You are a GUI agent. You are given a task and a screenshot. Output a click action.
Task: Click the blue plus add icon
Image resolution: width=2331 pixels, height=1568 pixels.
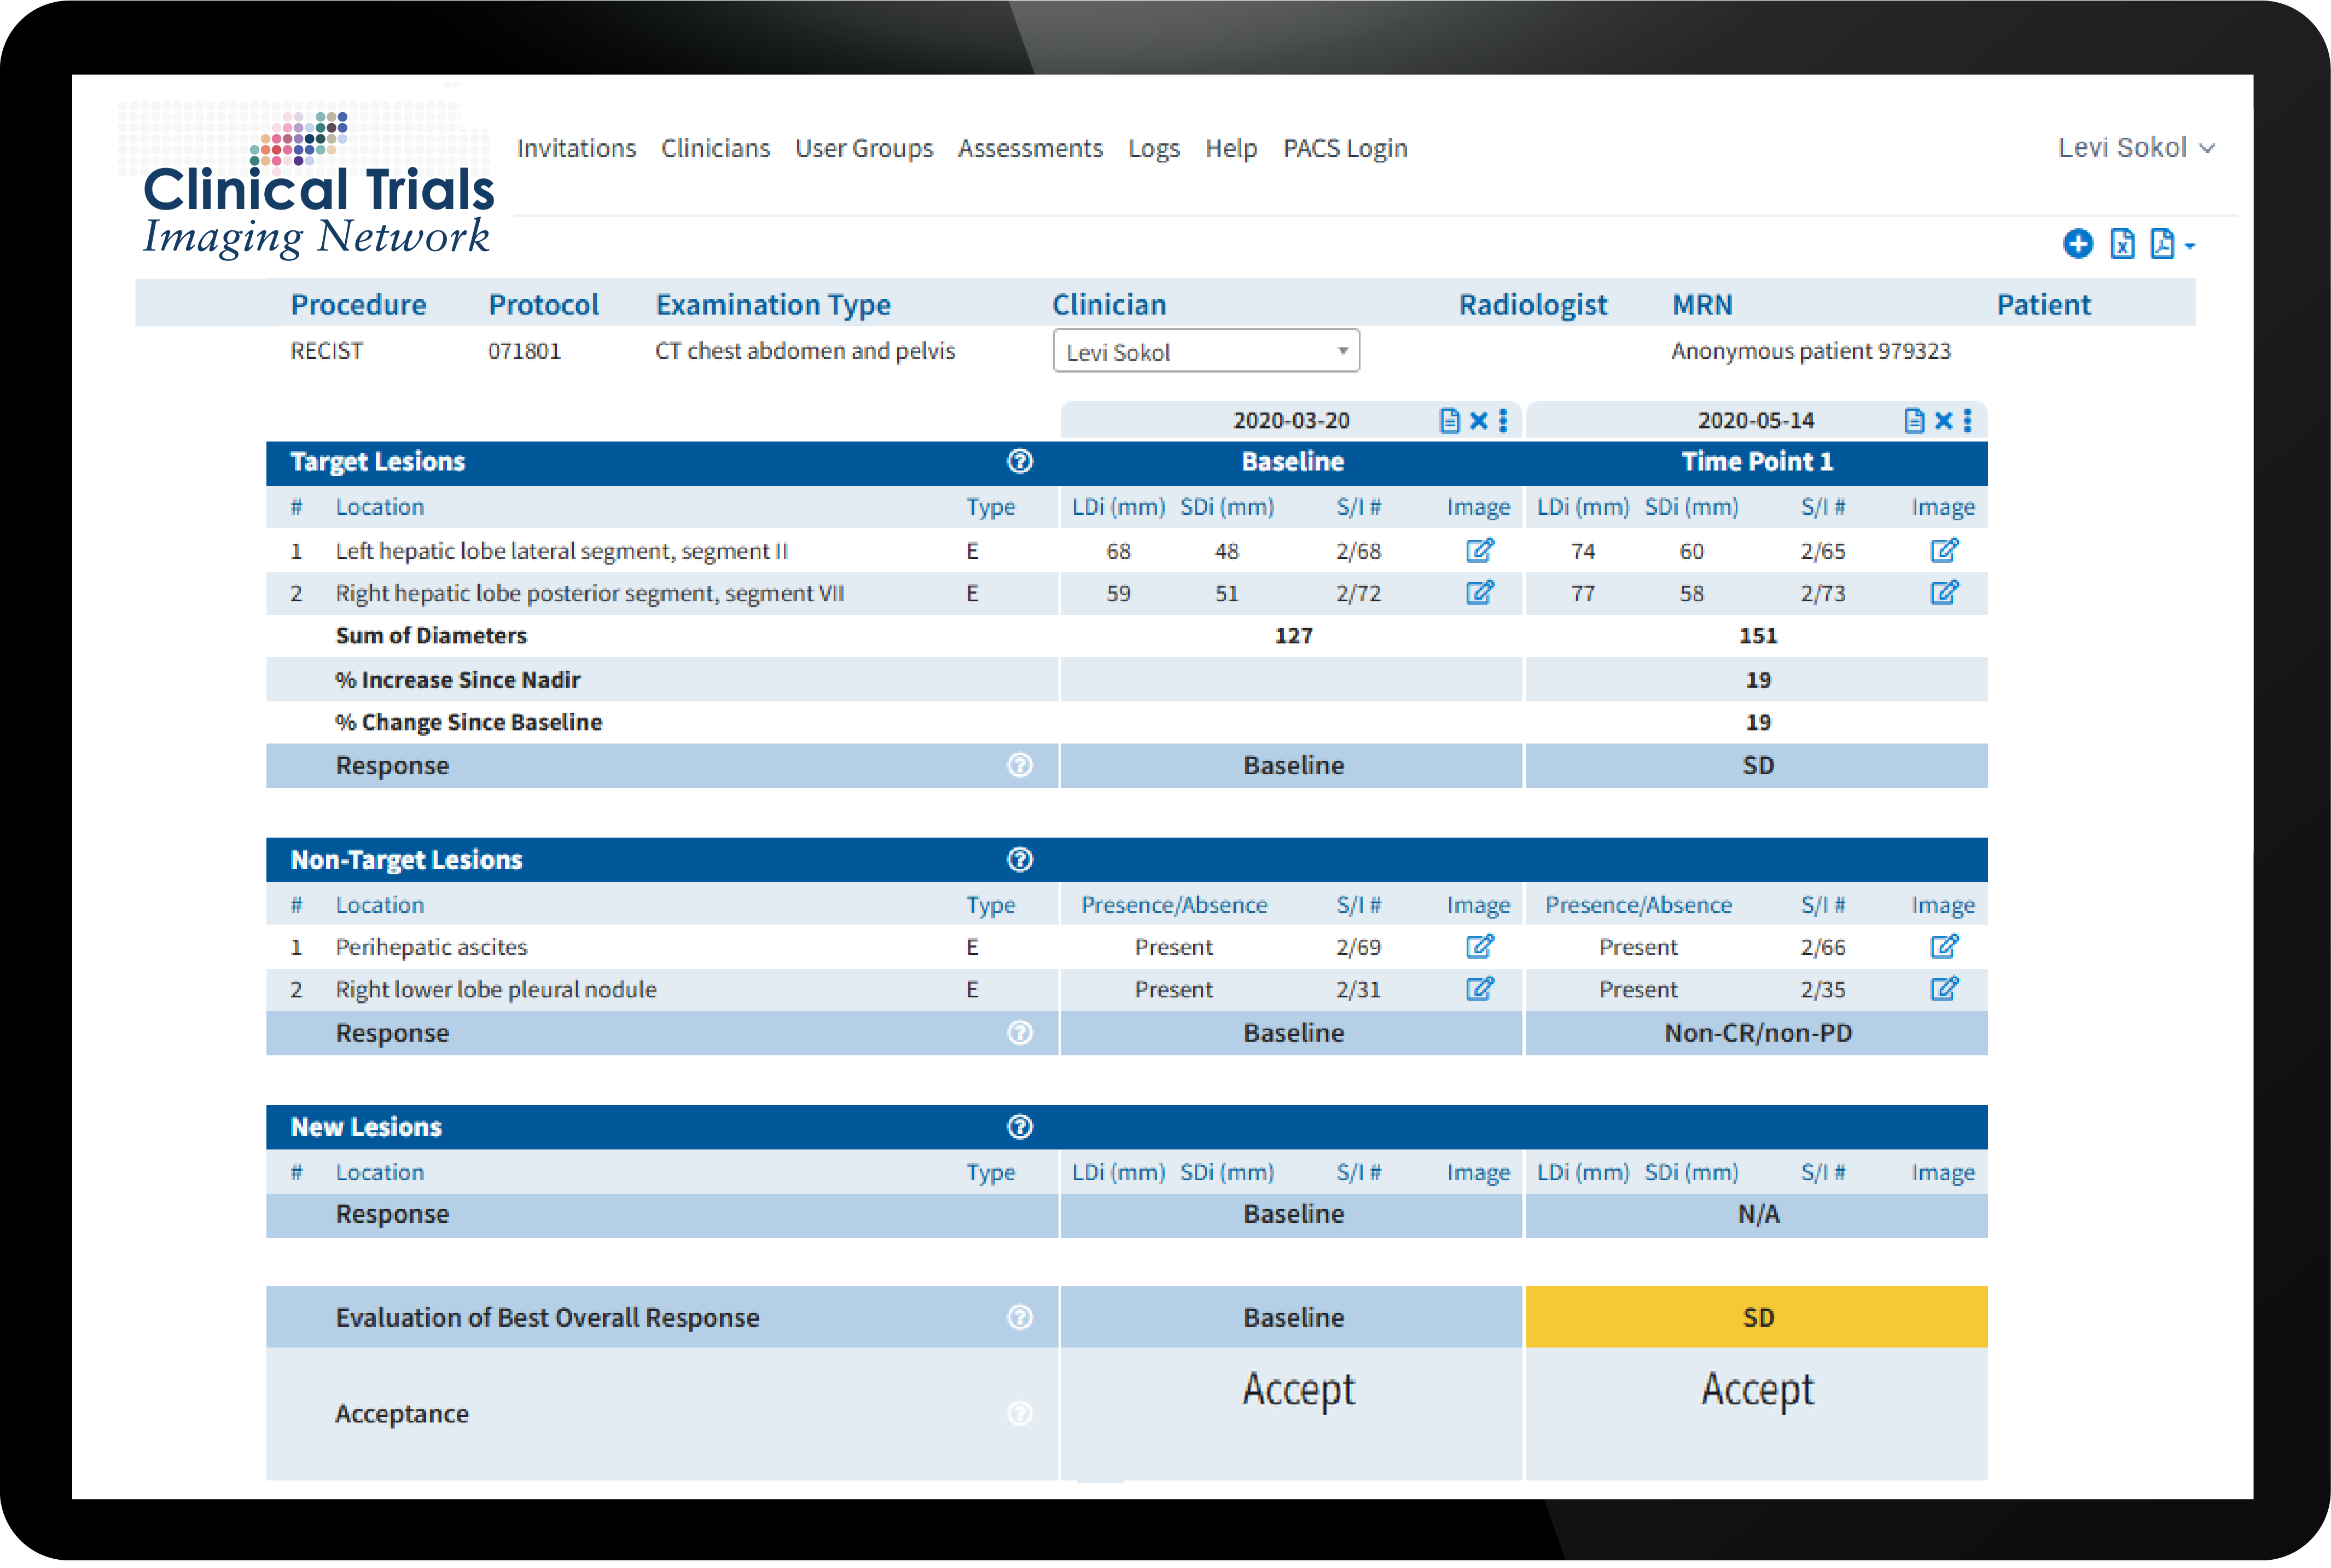(x=2077, y=244)
